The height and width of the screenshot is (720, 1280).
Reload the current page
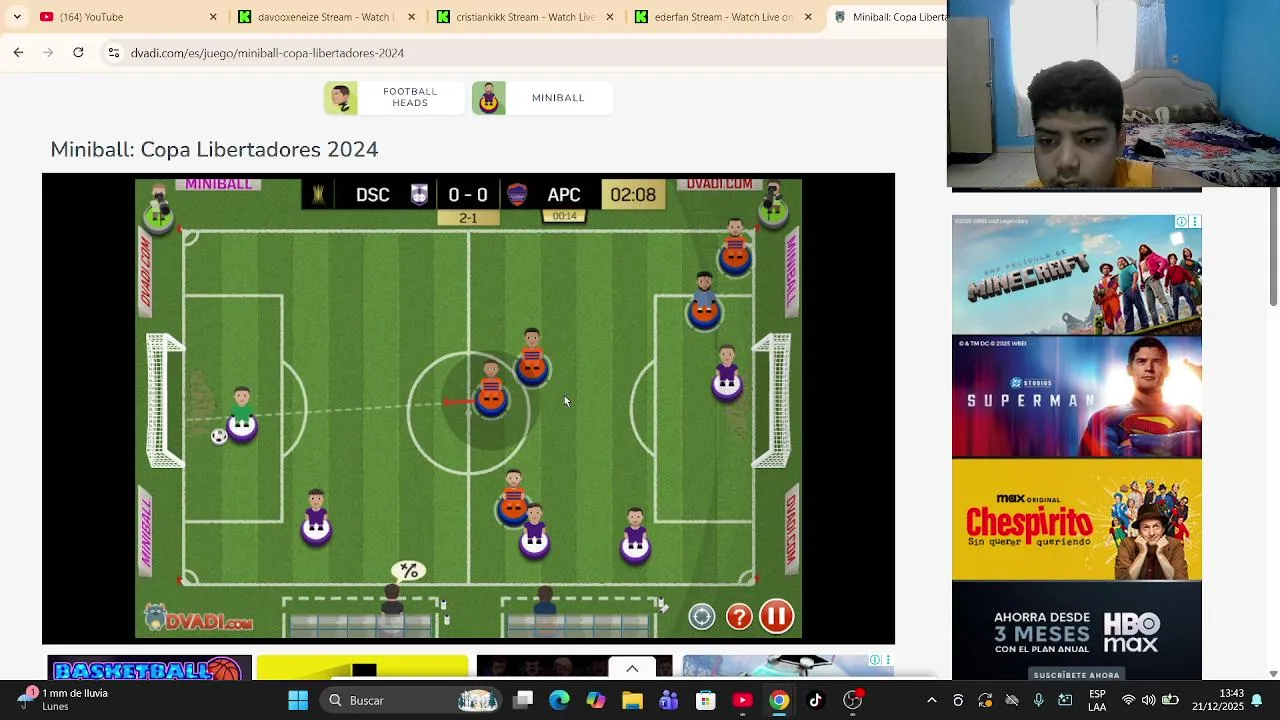point(78,52)
